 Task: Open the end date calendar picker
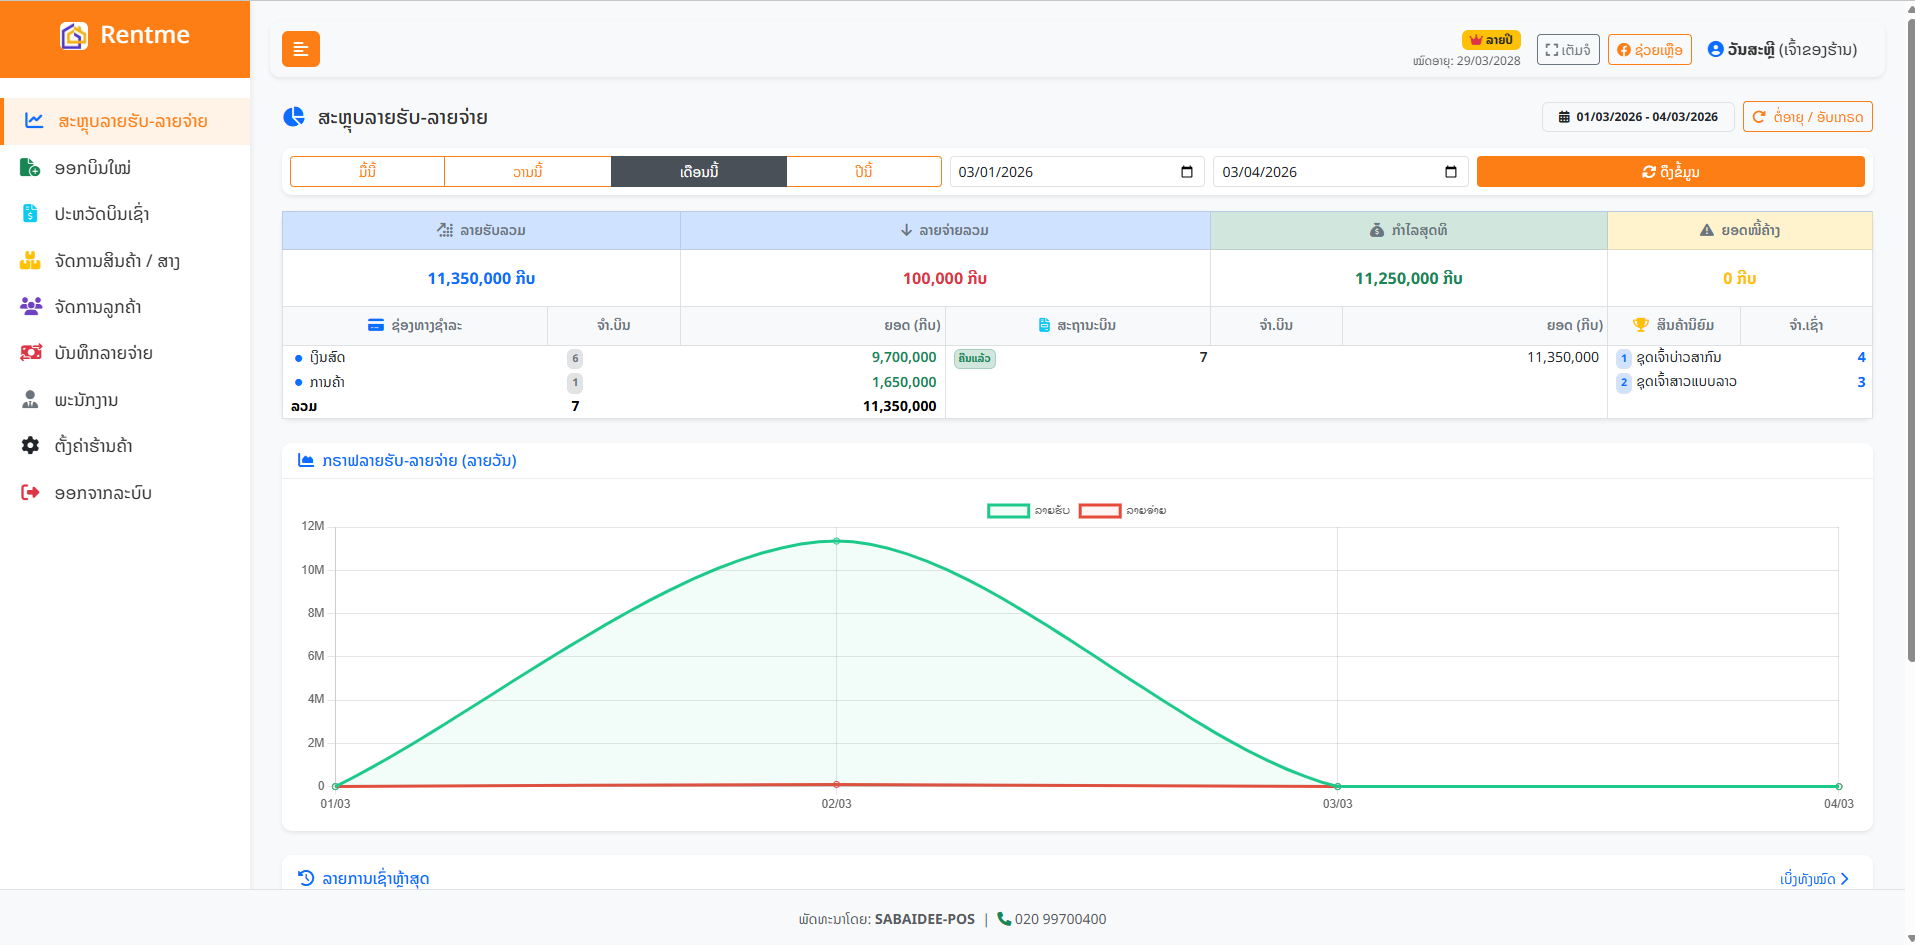pyautogui.click(x=1451, y=172)
